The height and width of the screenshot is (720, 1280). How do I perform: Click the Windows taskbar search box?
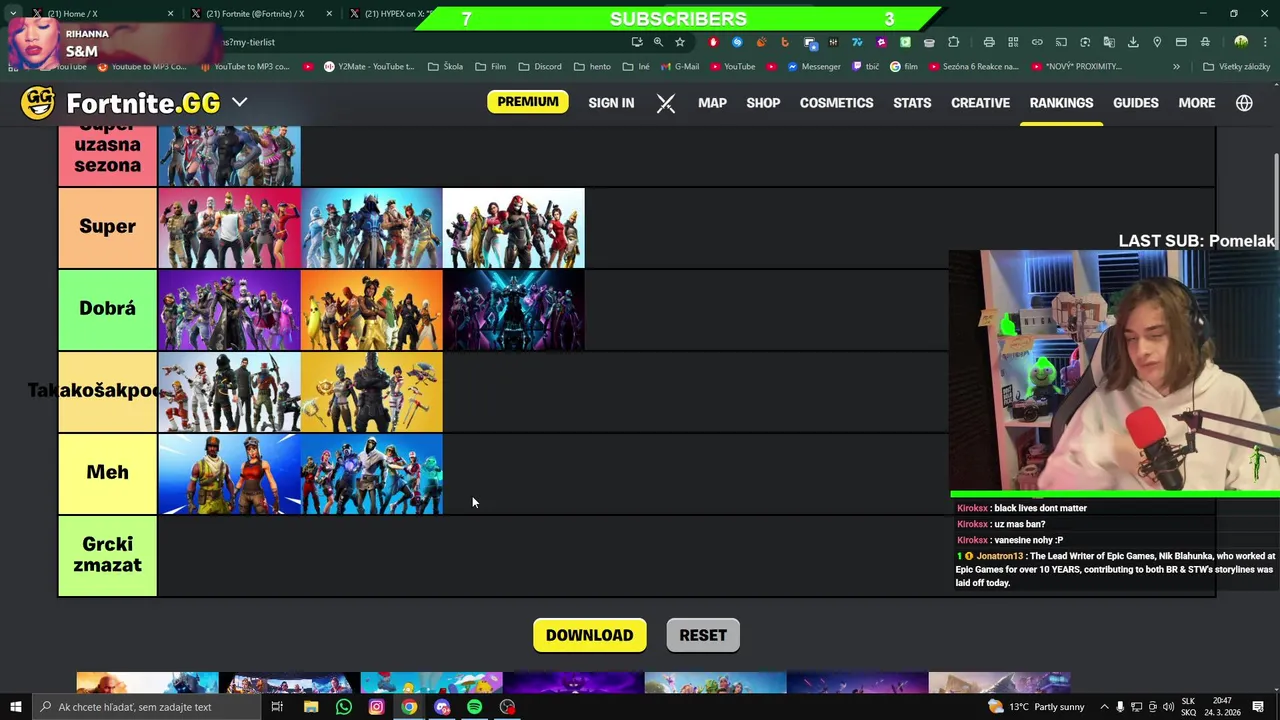(145, 707)
